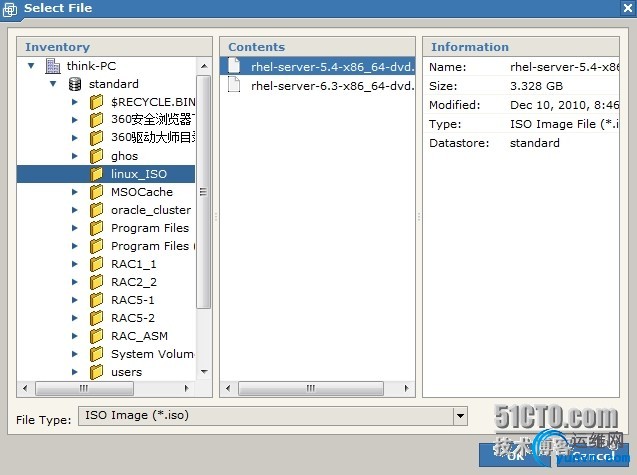Image resolution: width=637 pixels, height=475 pixels.
Task: Click the rhel-server-6.3 file icon
Action: coord(234,85)
